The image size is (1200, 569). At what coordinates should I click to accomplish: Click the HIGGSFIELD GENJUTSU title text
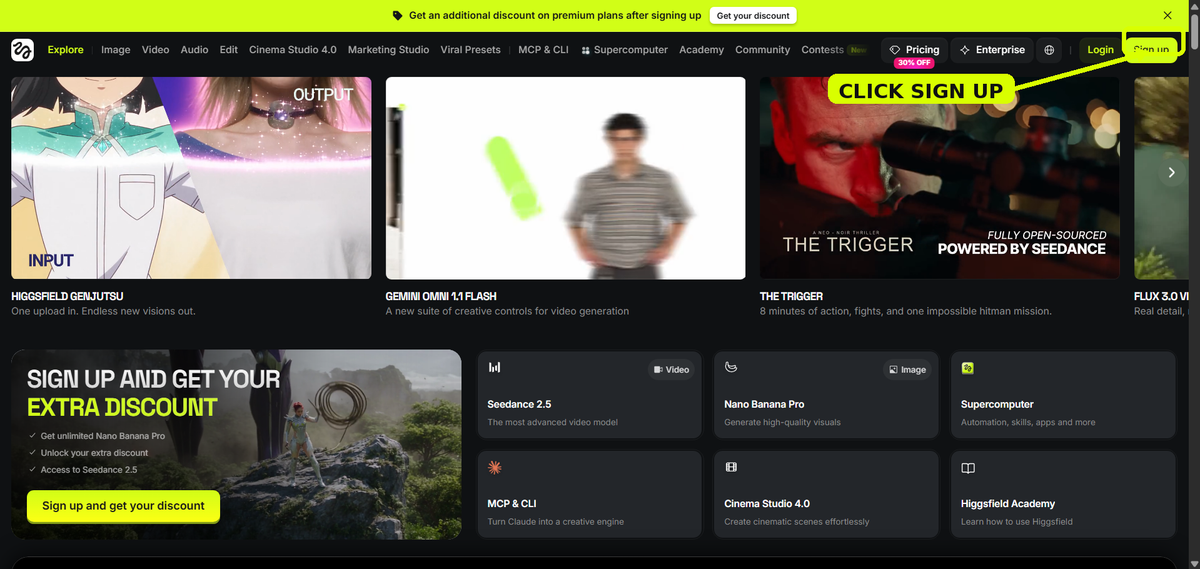[x=67, y=296]
